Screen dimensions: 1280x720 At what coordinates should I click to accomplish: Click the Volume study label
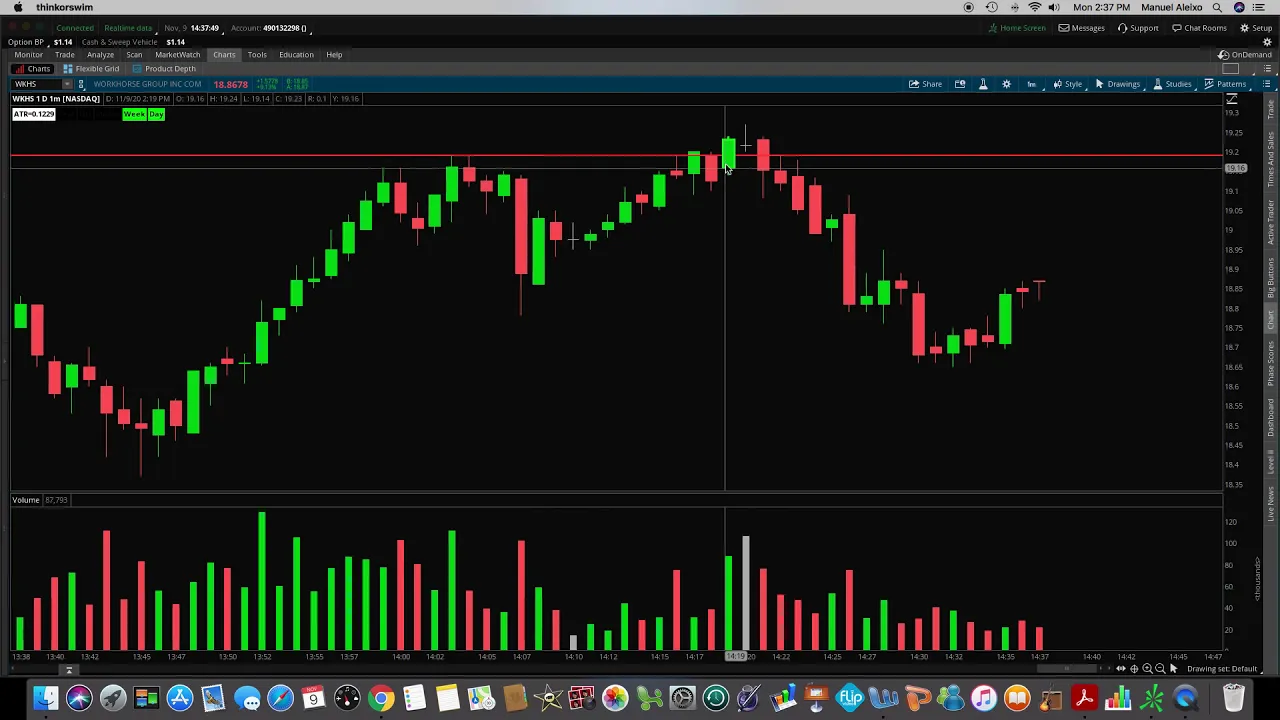point(26,500)
